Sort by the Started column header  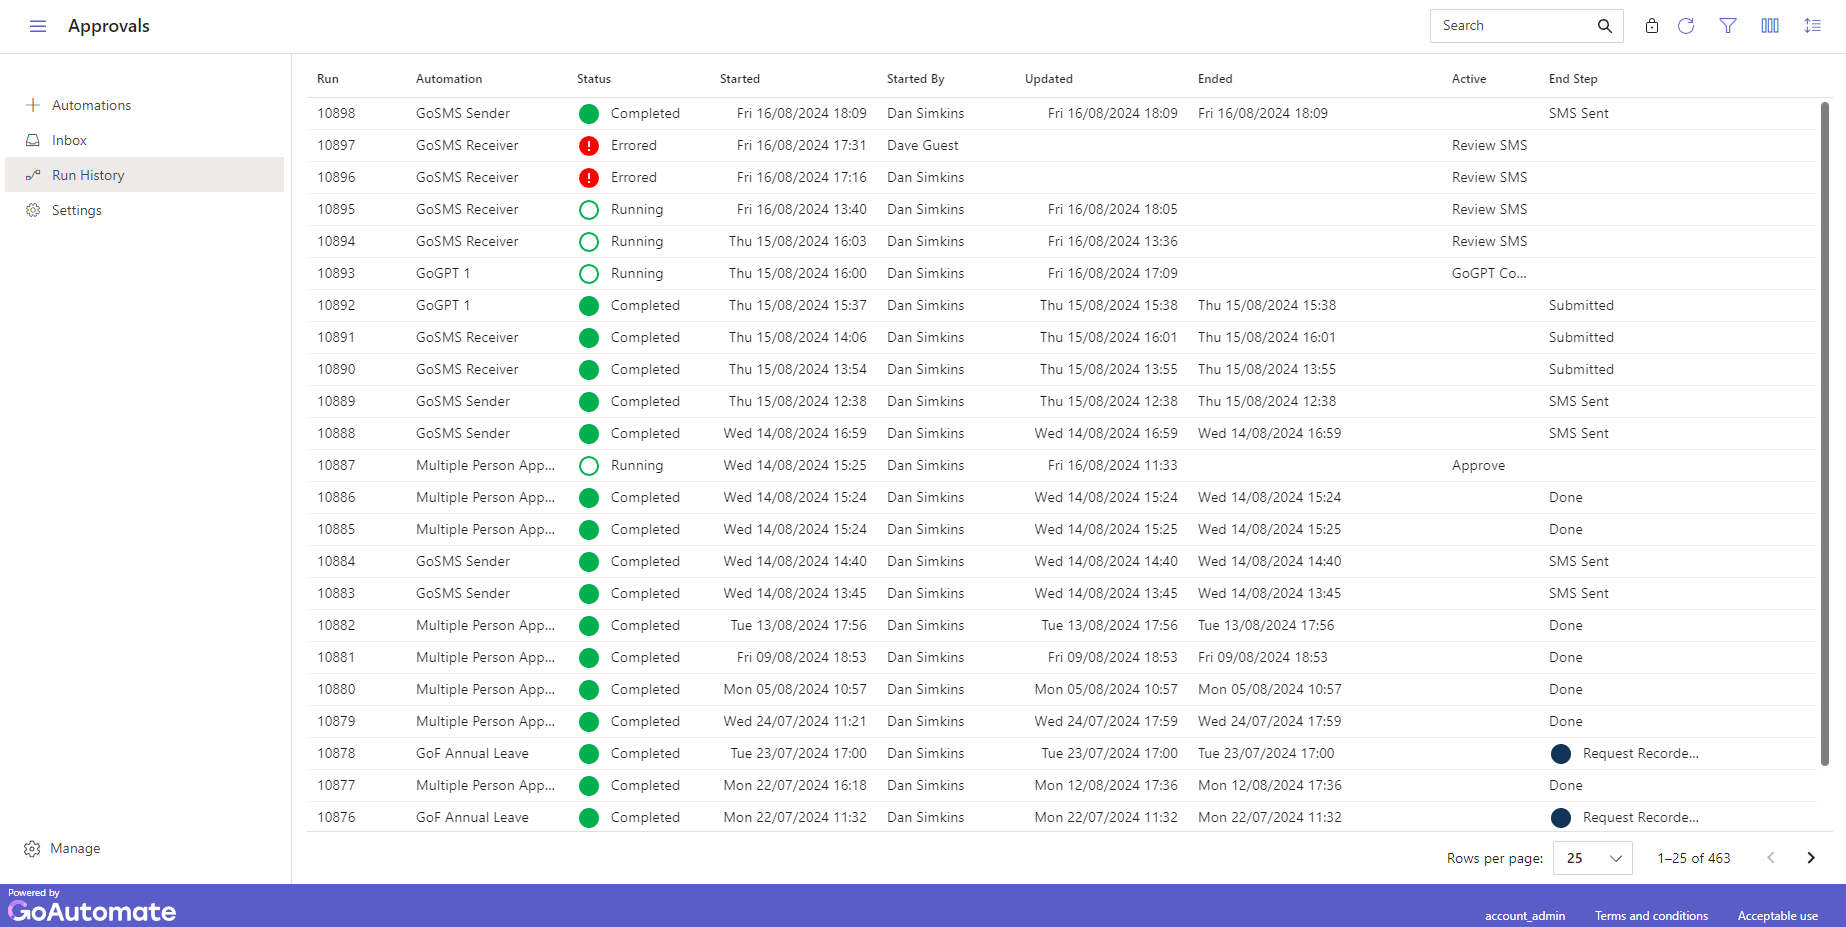click(x=740, y=79)
